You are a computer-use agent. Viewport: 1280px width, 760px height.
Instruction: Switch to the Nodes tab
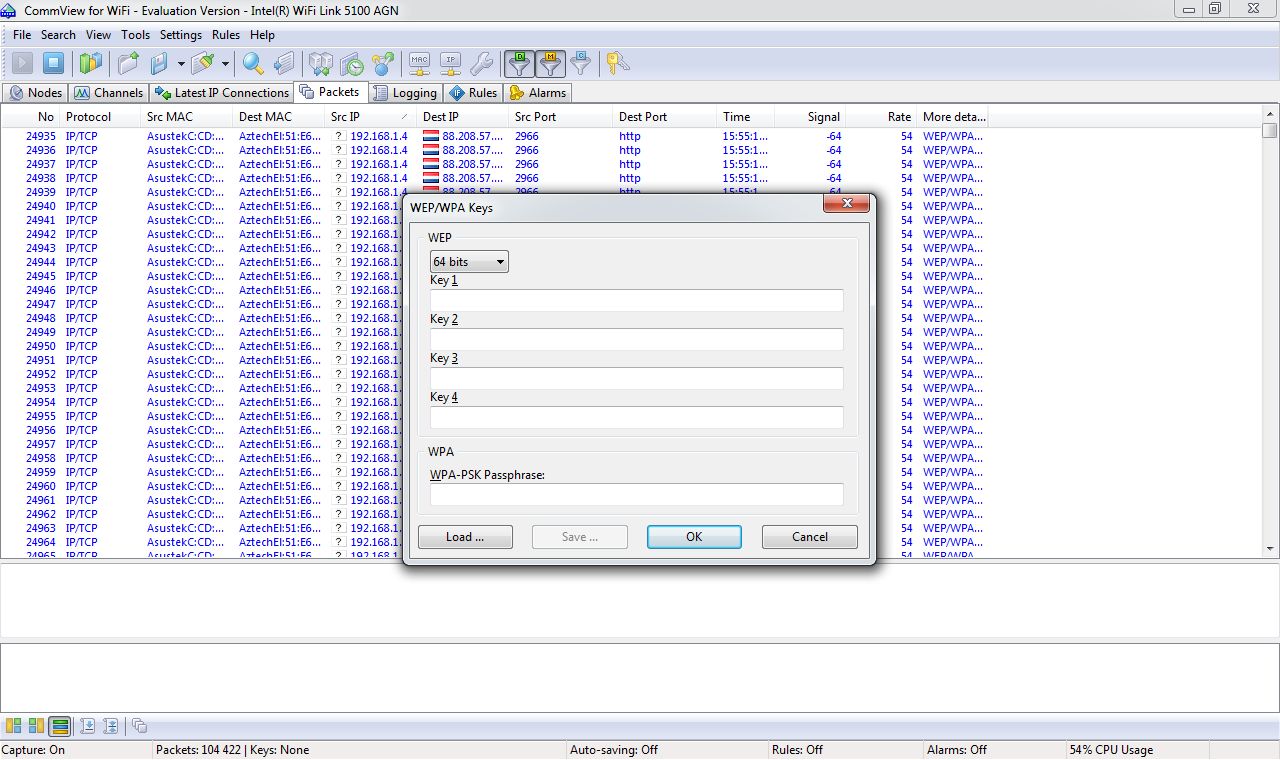(x=35, y=93)
